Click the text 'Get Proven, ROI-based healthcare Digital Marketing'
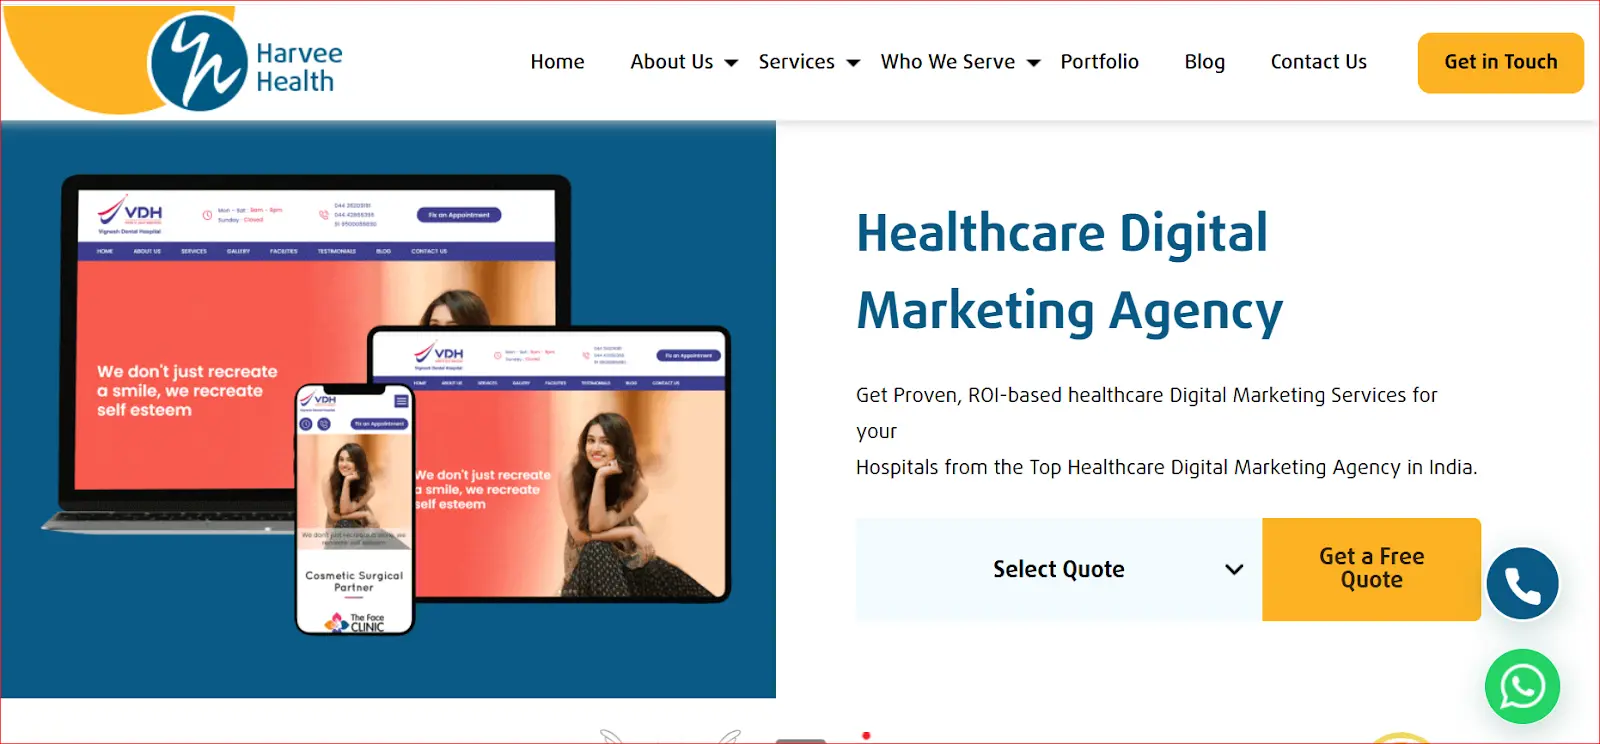 coord(1090,395)
